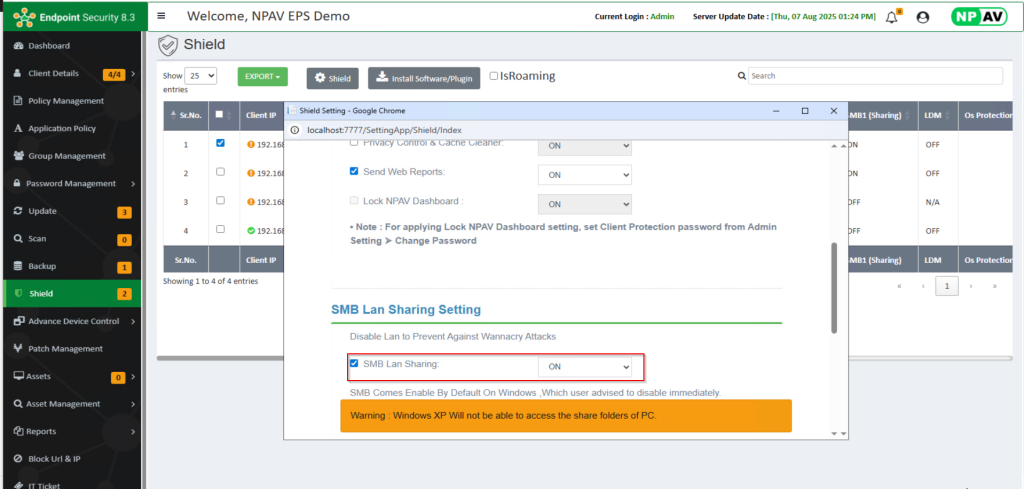1024x489 pixels.
Task: Click the Dashboard icon in sidebar
Action: (19, 46)
